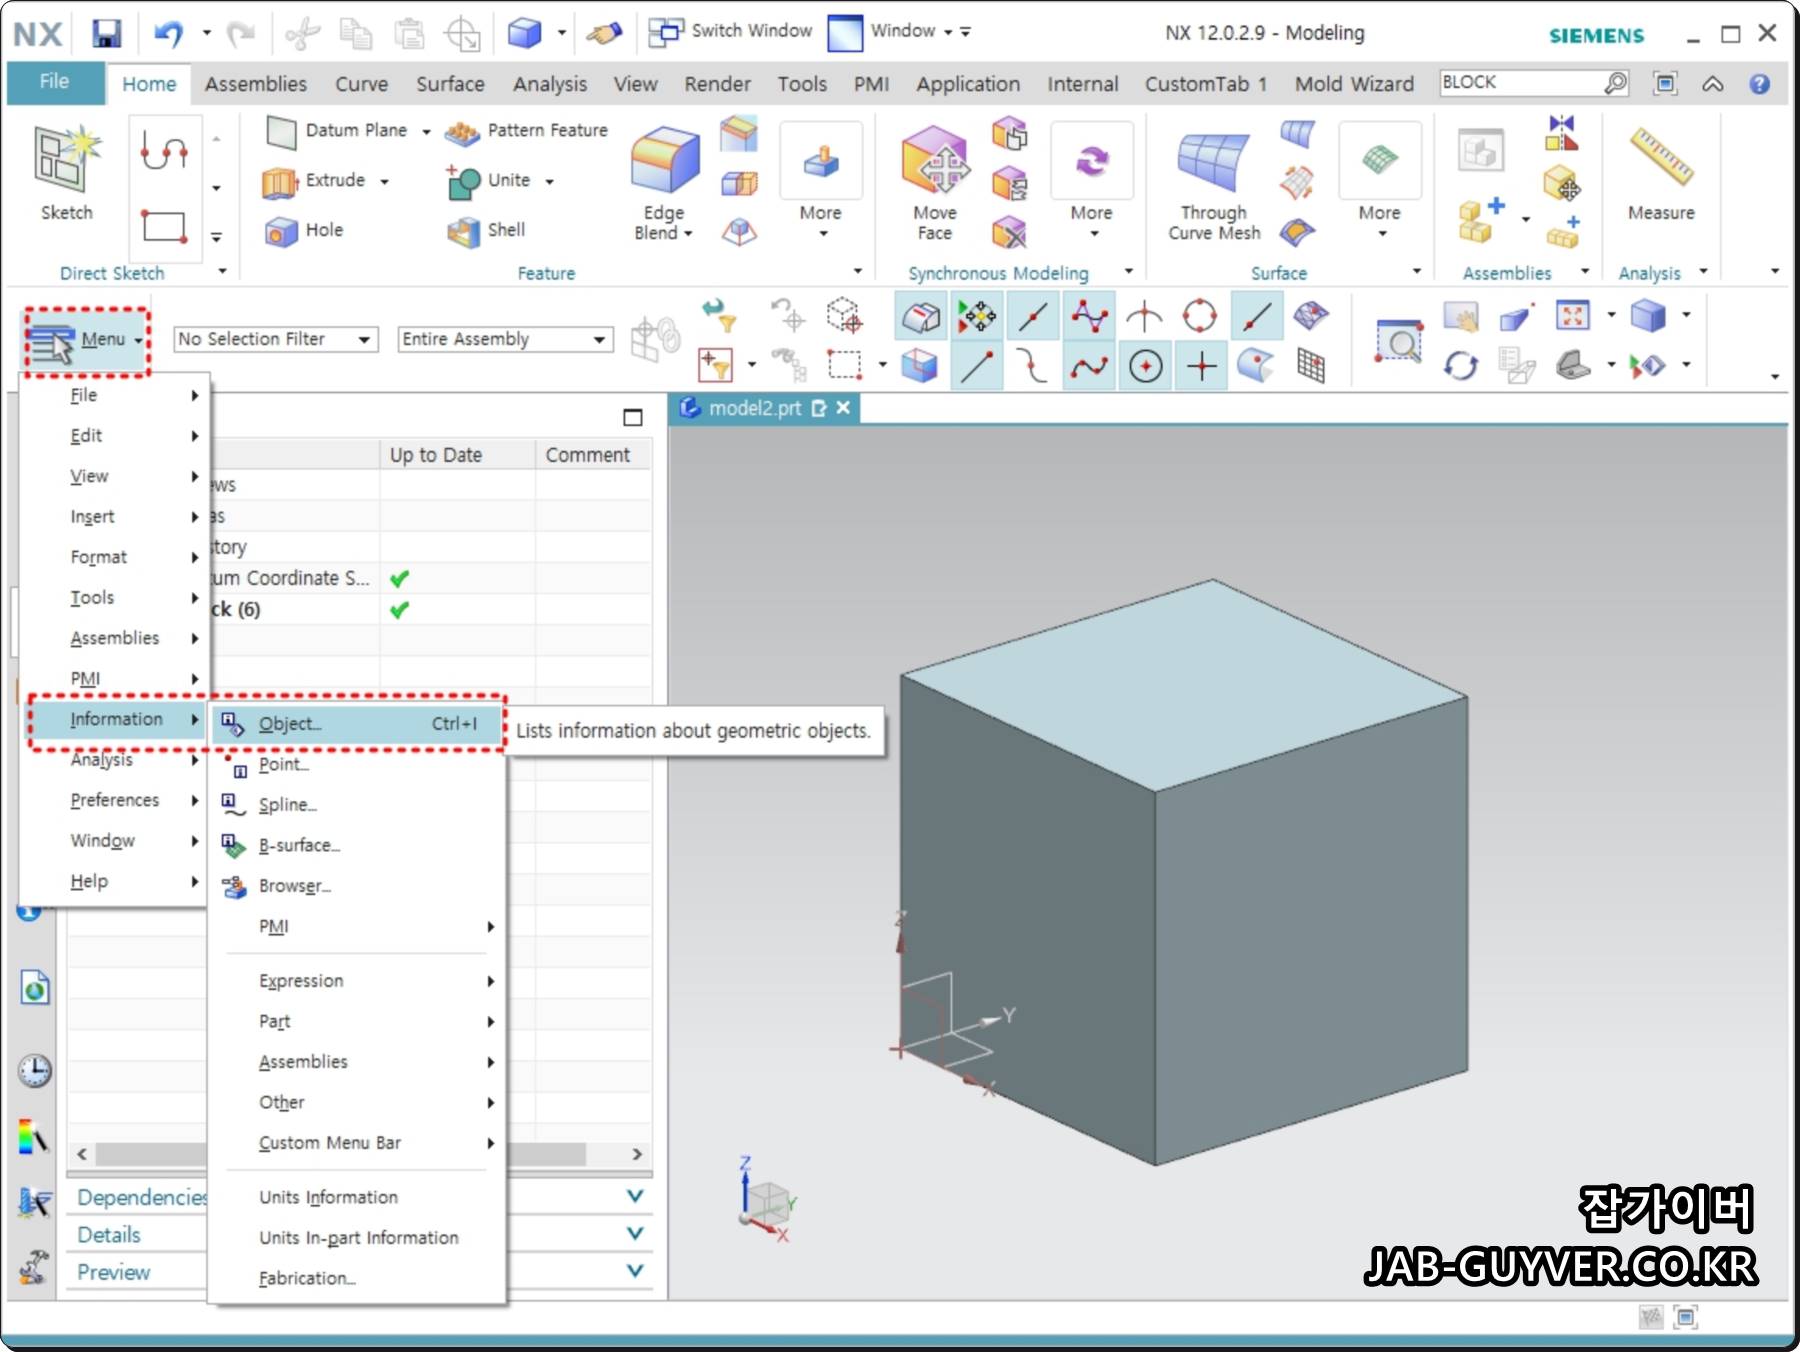Select the Through Curve Mesh icon
Screen dimensions: 1800x1352
click(1213, 162)
